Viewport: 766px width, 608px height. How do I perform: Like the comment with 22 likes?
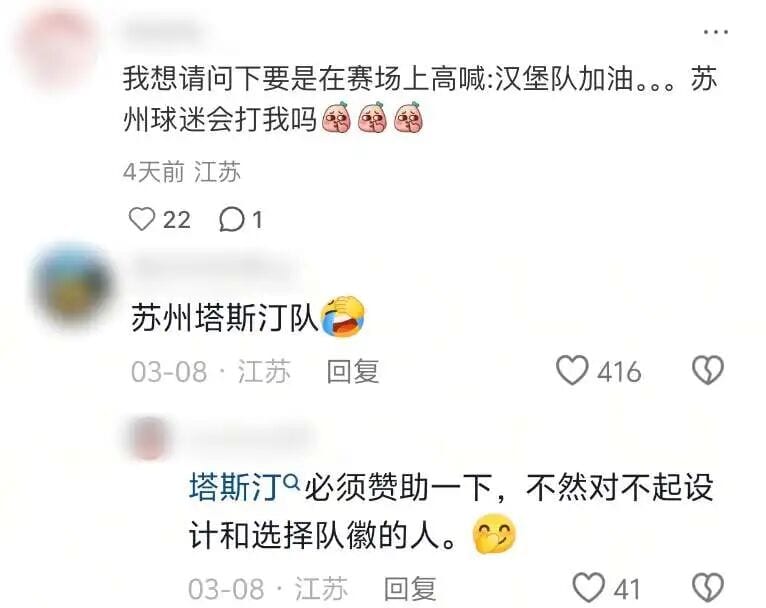(142, 219)
